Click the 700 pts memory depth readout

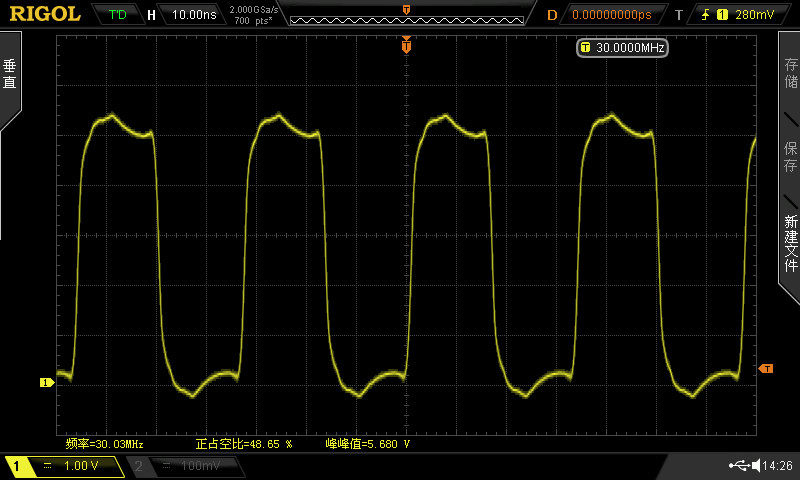click(x=254, y=20)
